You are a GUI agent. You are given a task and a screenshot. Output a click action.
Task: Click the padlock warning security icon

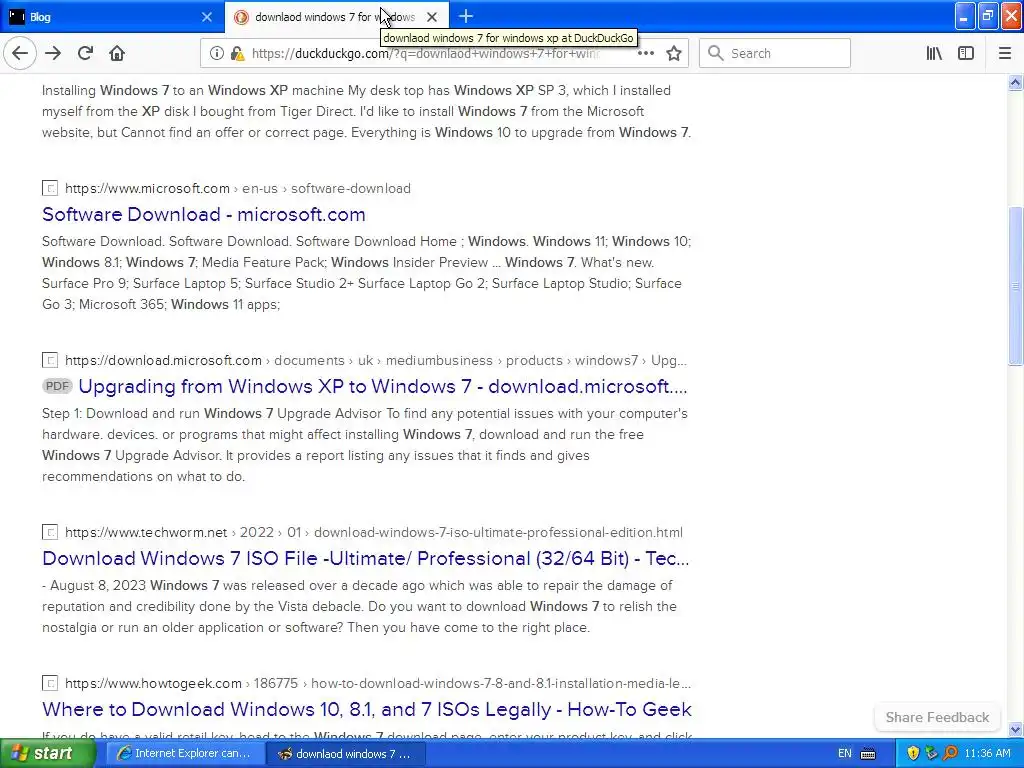237,54
